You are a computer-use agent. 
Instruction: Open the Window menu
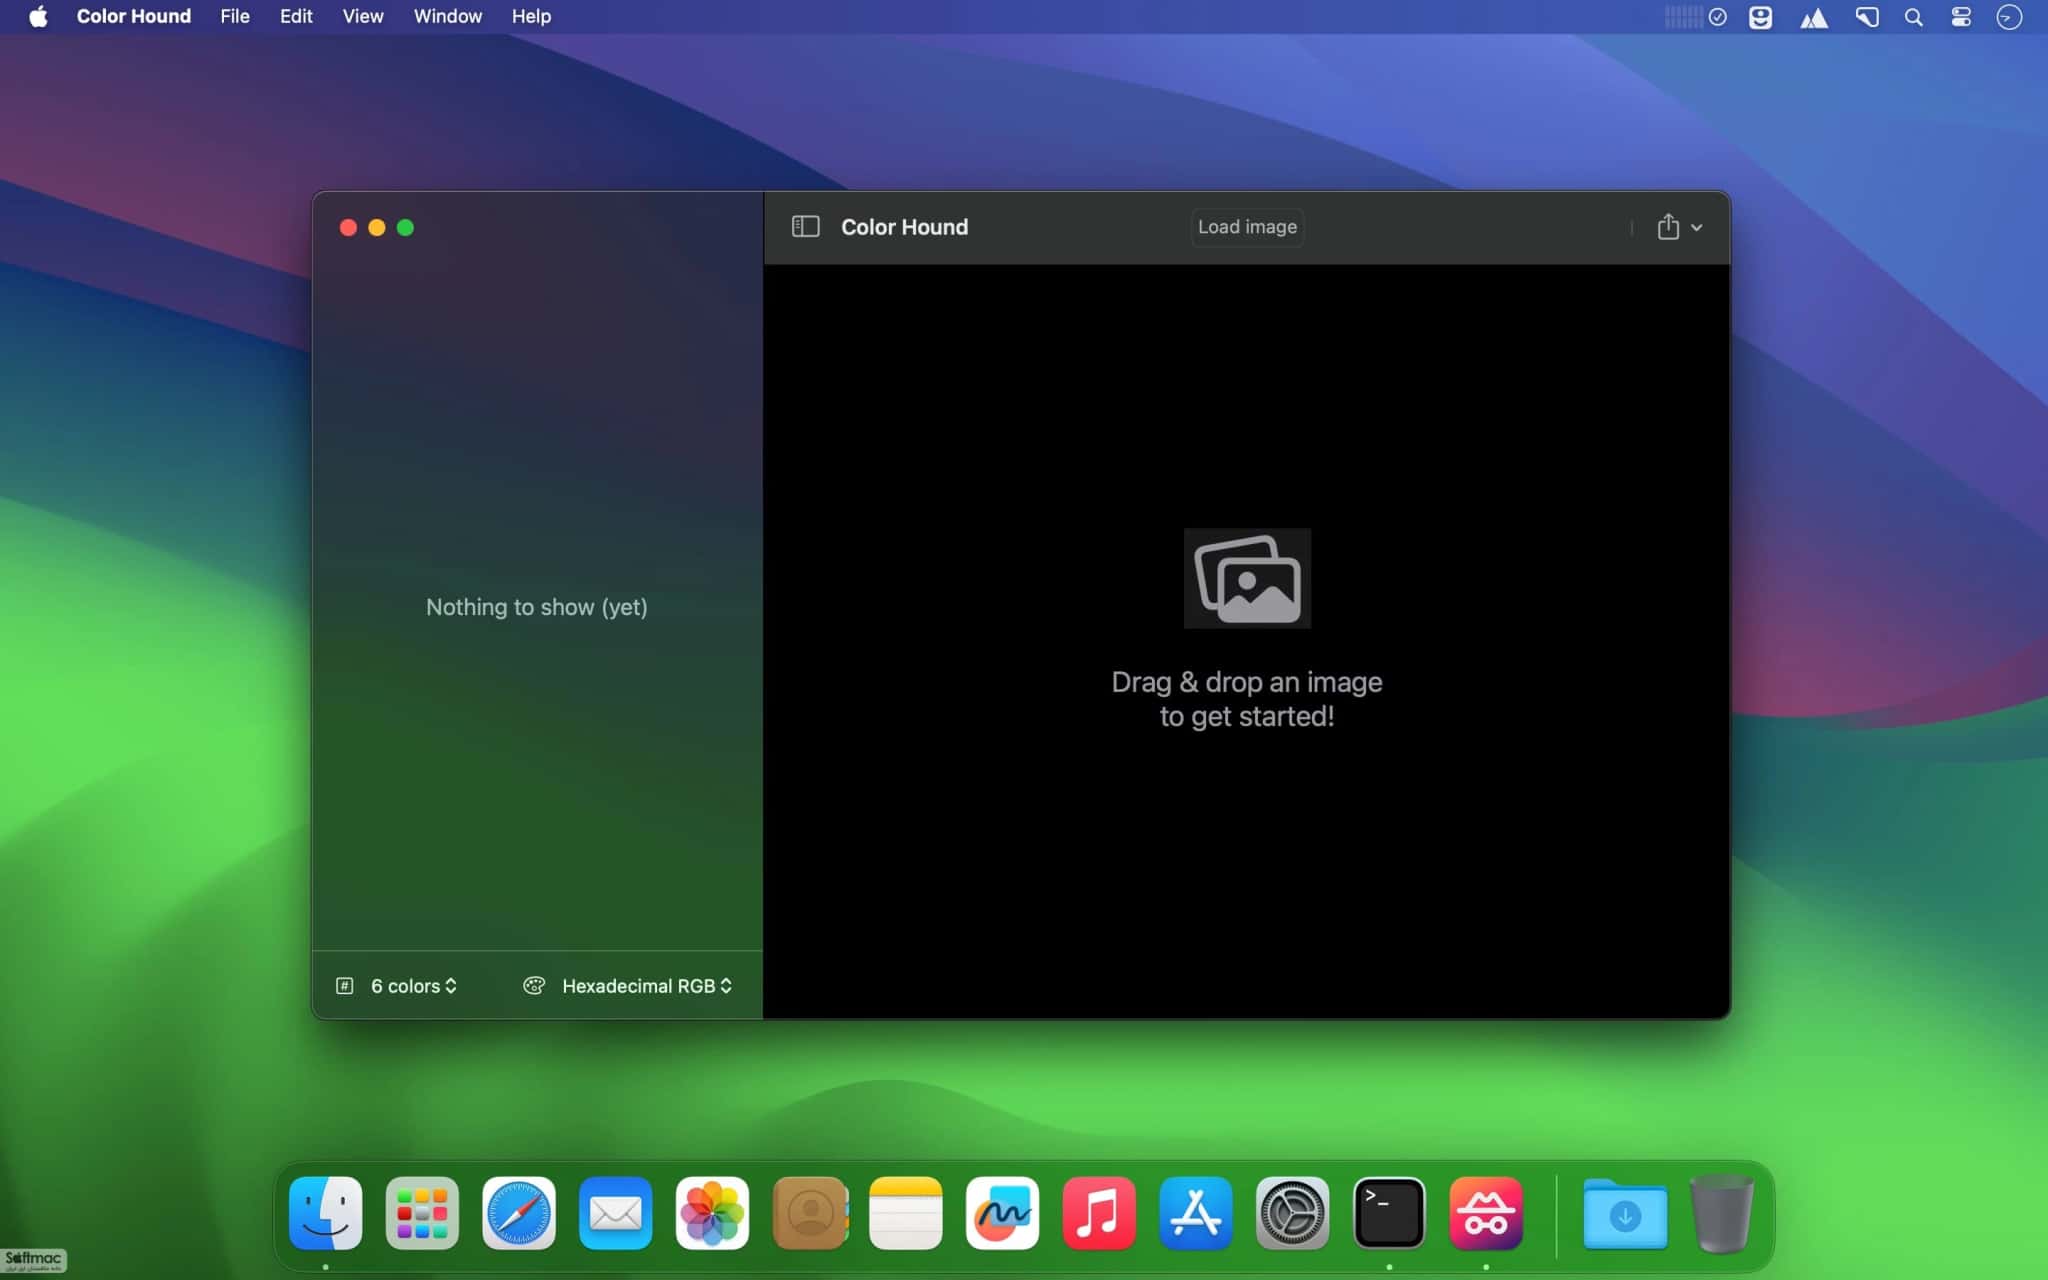(x=448, y=16)
